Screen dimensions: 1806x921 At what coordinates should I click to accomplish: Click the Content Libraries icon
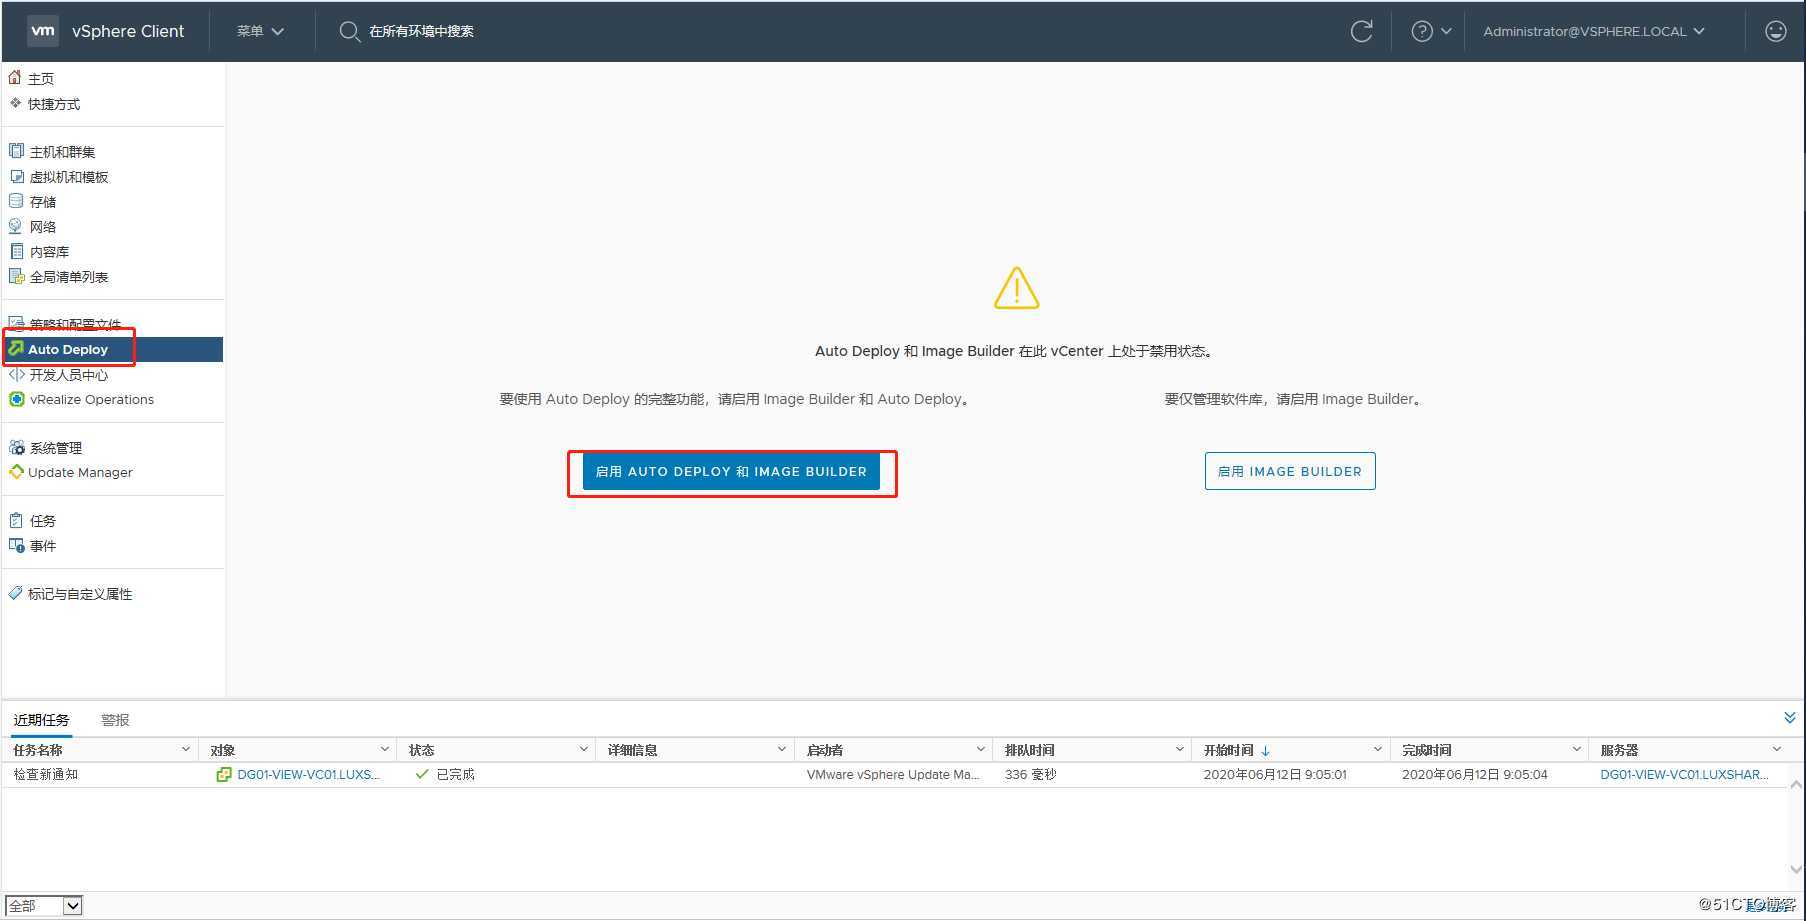click(x=16, y=251)
